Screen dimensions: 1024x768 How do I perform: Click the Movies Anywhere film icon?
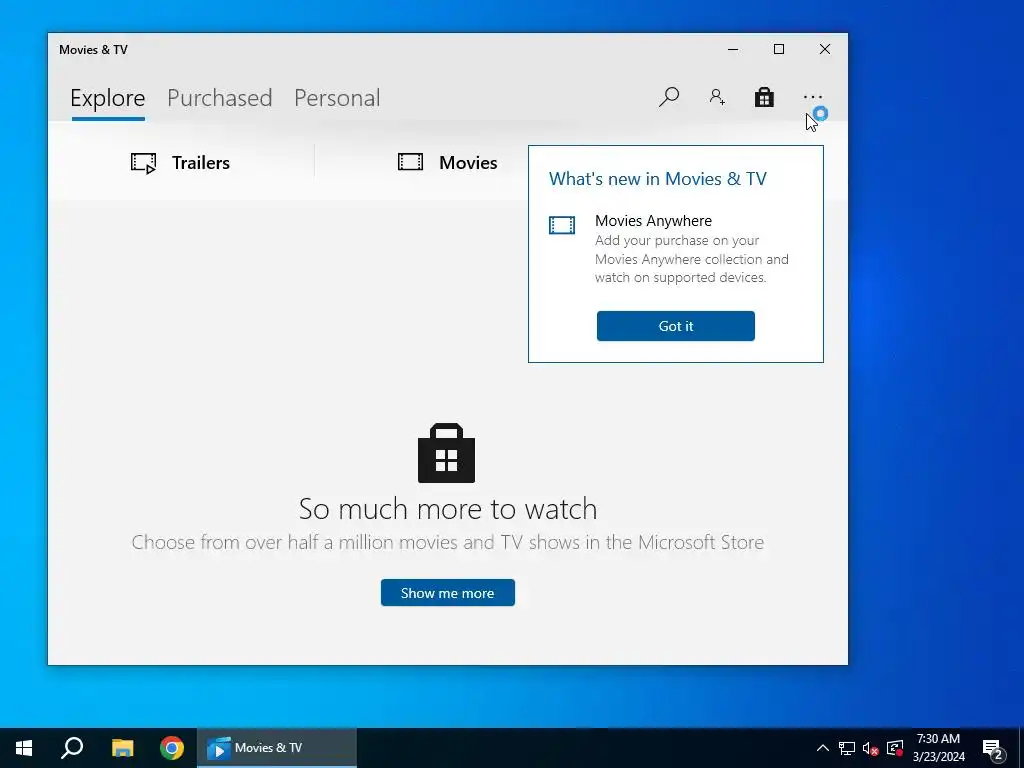click(x=562, y=225)
